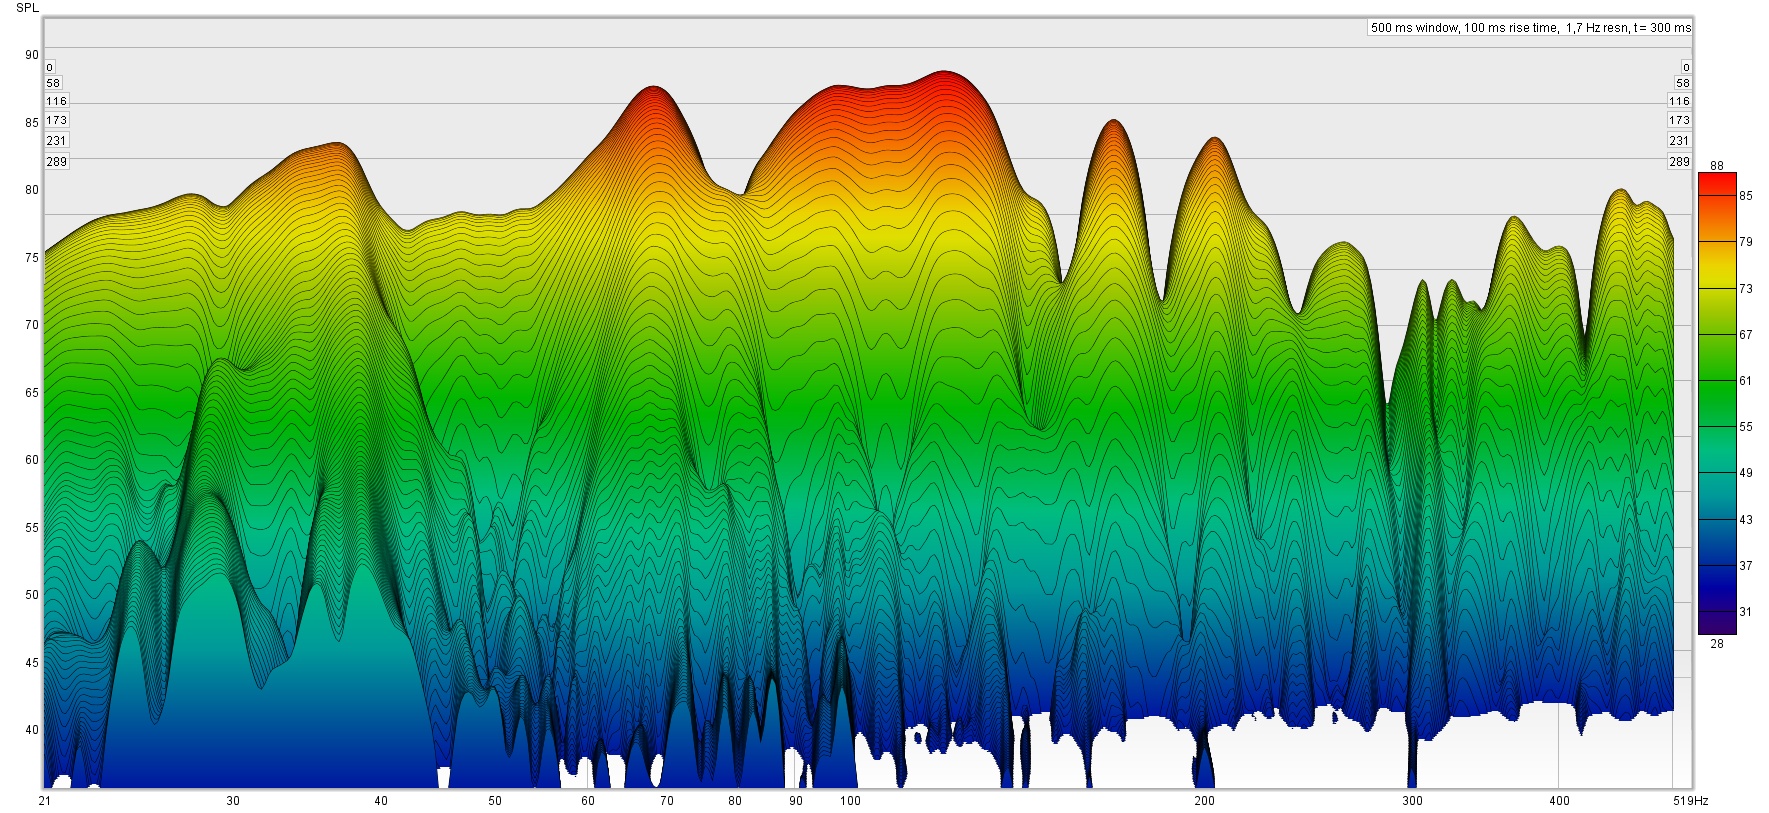Click the 88 maximum value above the color scale
The image size is (1769, 813).
pyautogui.click(x=1717, y=166)
